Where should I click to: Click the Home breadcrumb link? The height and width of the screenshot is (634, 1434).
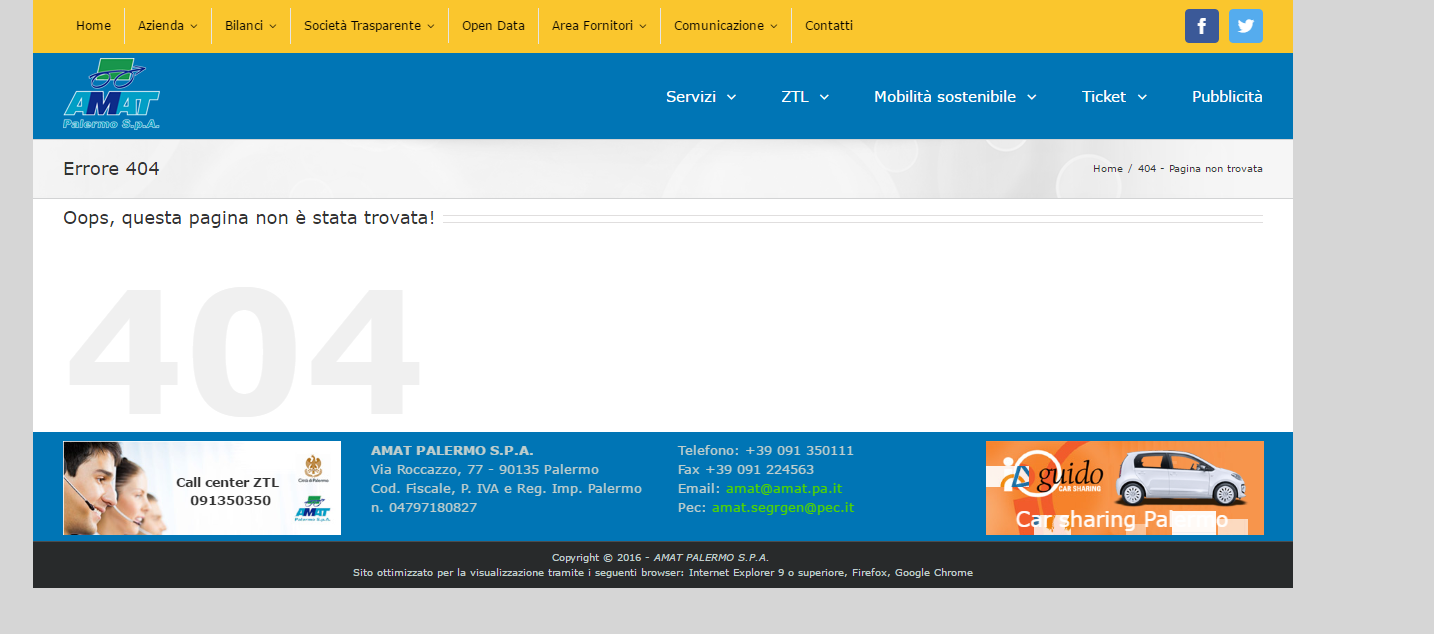(x=1107, y=169)
